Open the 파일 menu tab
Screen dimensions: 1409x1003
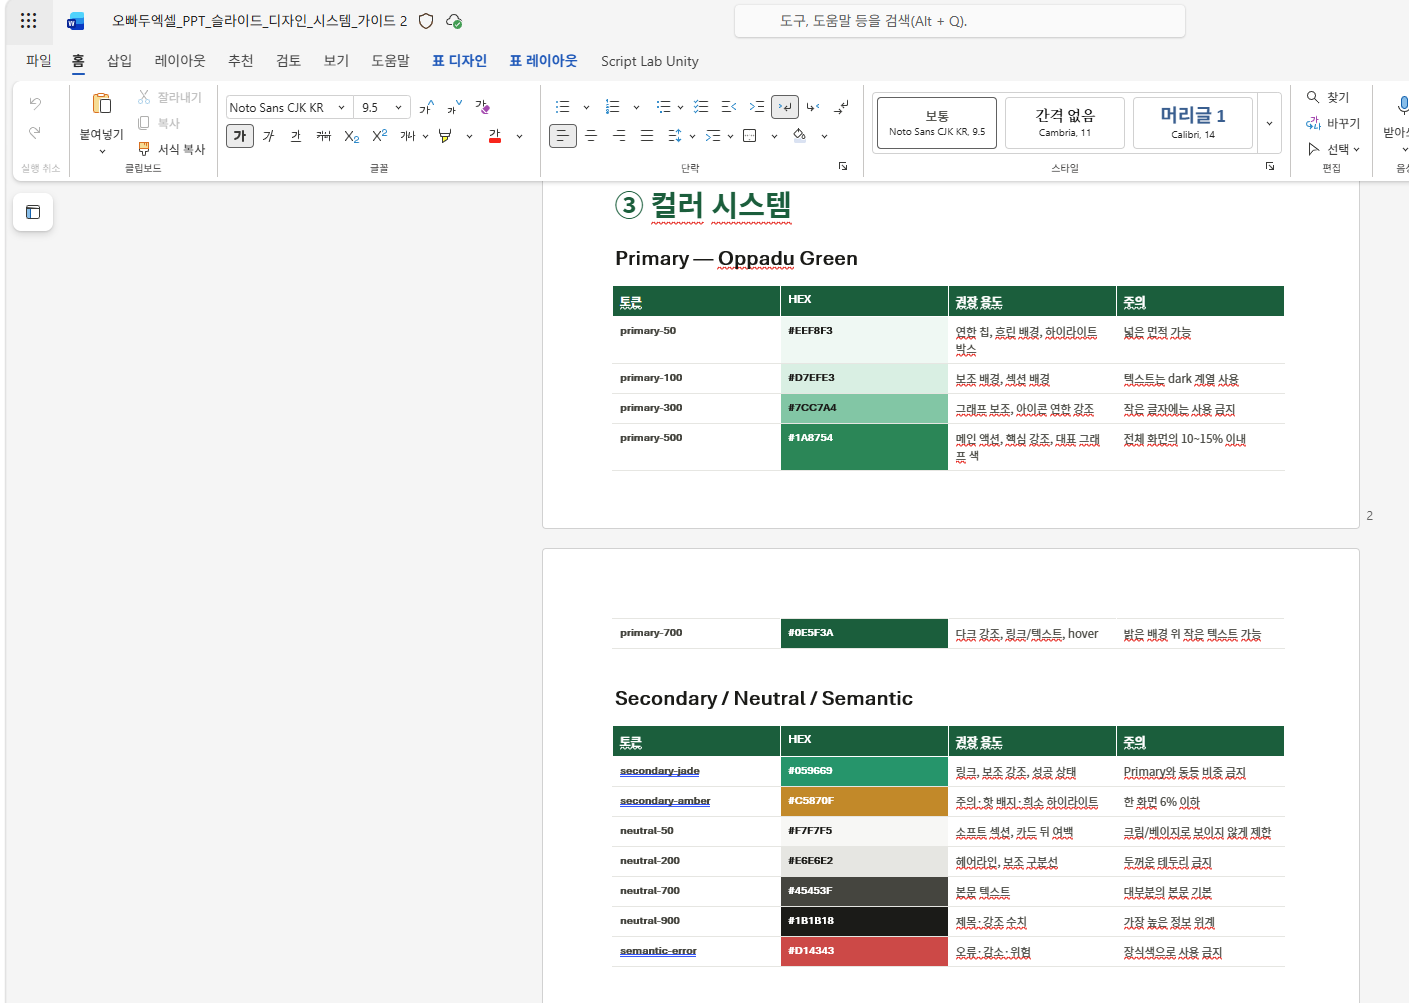pos(38,61)
